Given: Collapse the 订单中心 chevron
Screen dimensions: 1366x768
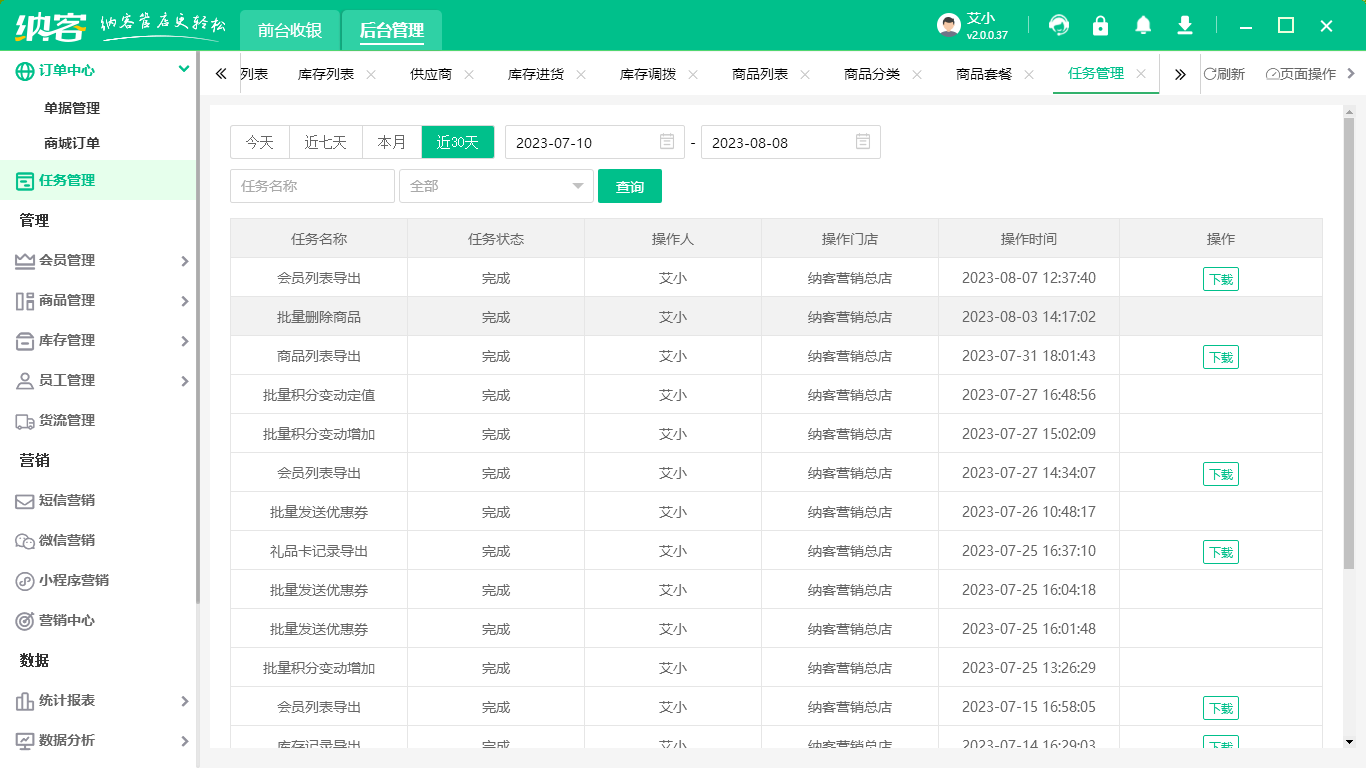Looking at the screenshot, I should click(x=184, y=69).
